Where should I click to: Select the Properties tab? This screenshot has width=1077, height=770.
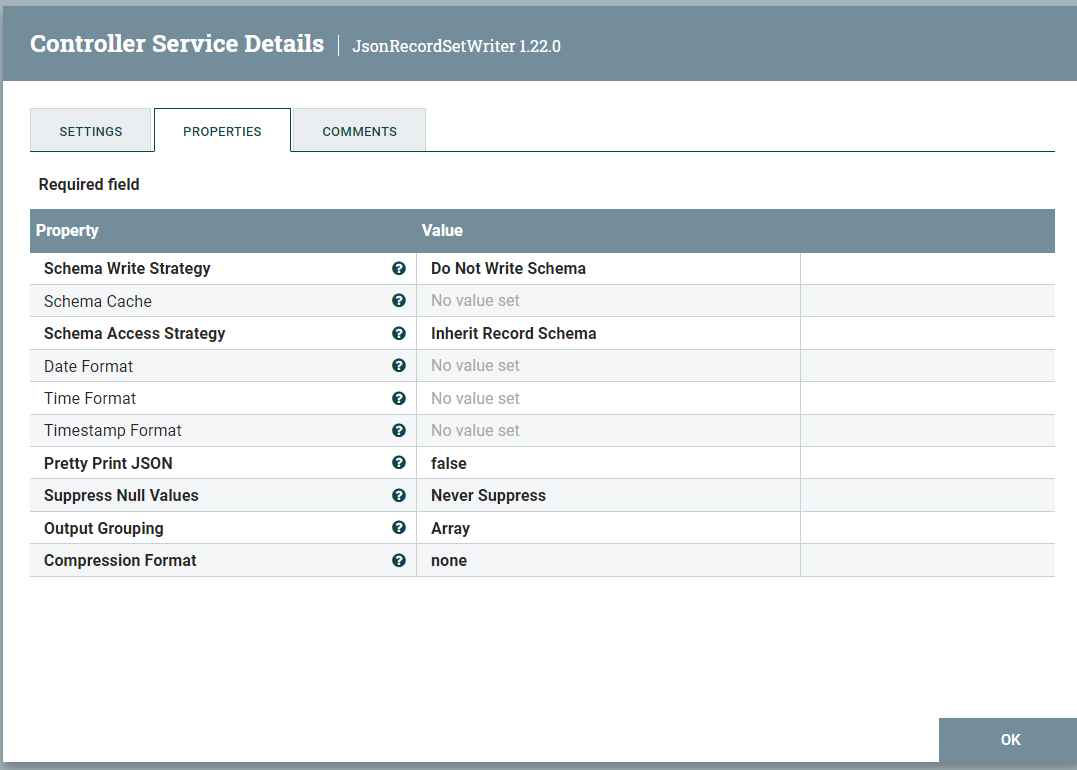coord(222,131)
